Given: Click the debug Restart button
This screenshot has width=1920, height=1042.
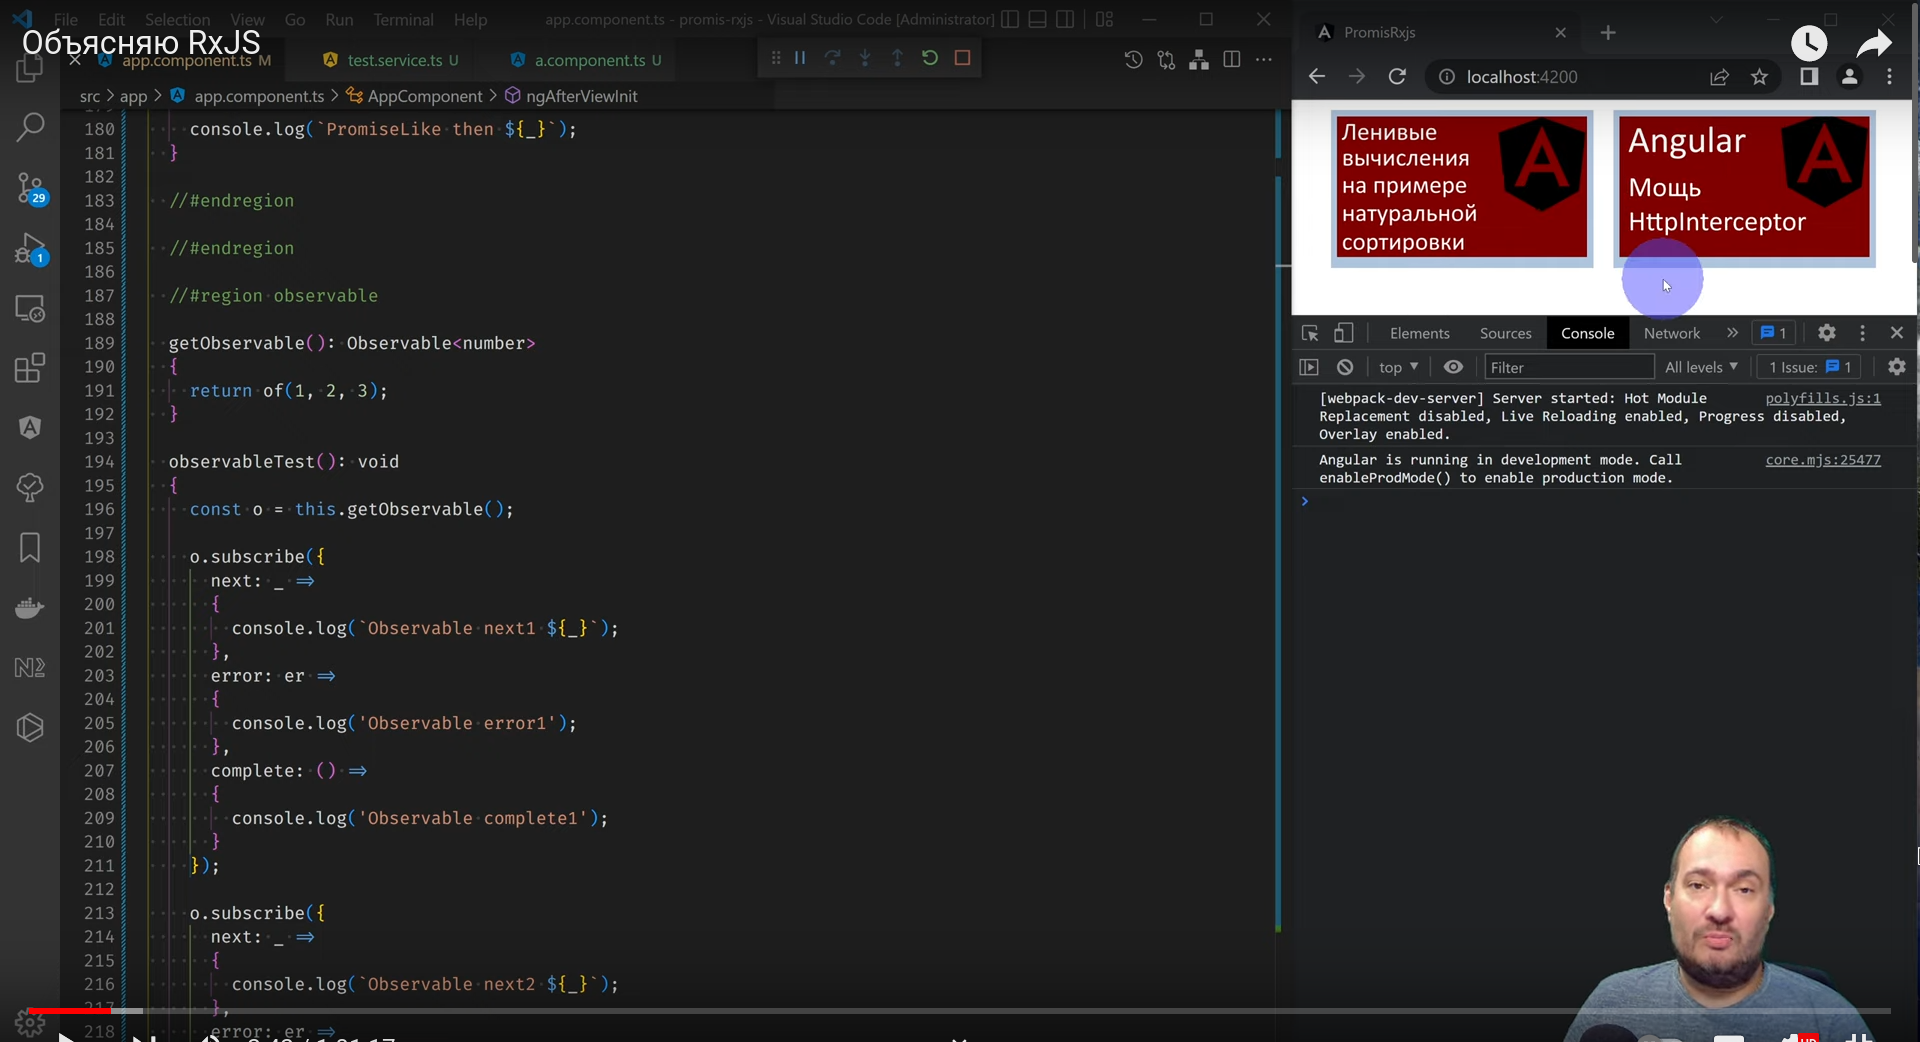Looking at the screenshot, I should (930, 58).
